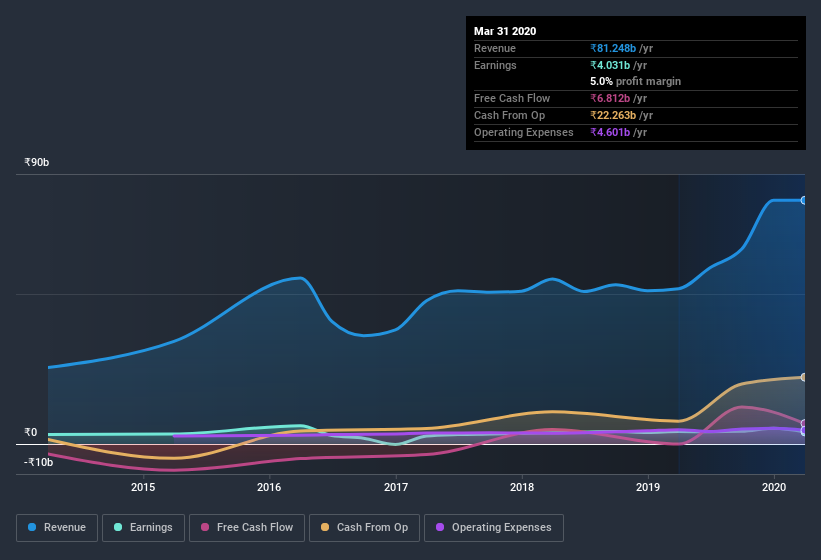Image resolution: width=821 pixels, height=560 pixels.
Task: Click the Revenue endpoint marker on the blue line
Action: click(804, 200)
